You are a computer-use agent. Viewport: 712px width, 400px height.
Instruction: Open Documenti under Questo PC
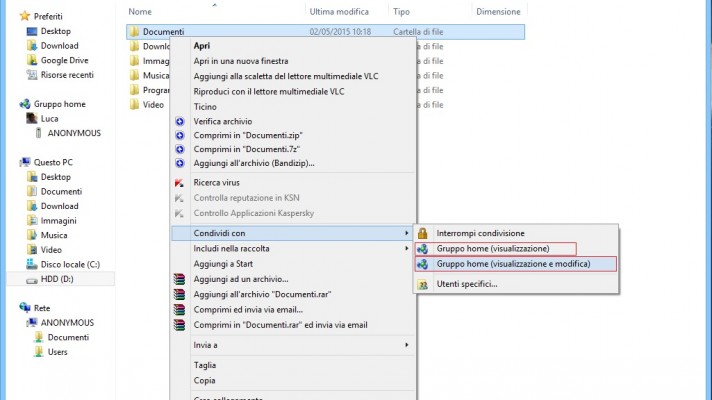pos(61,191)
